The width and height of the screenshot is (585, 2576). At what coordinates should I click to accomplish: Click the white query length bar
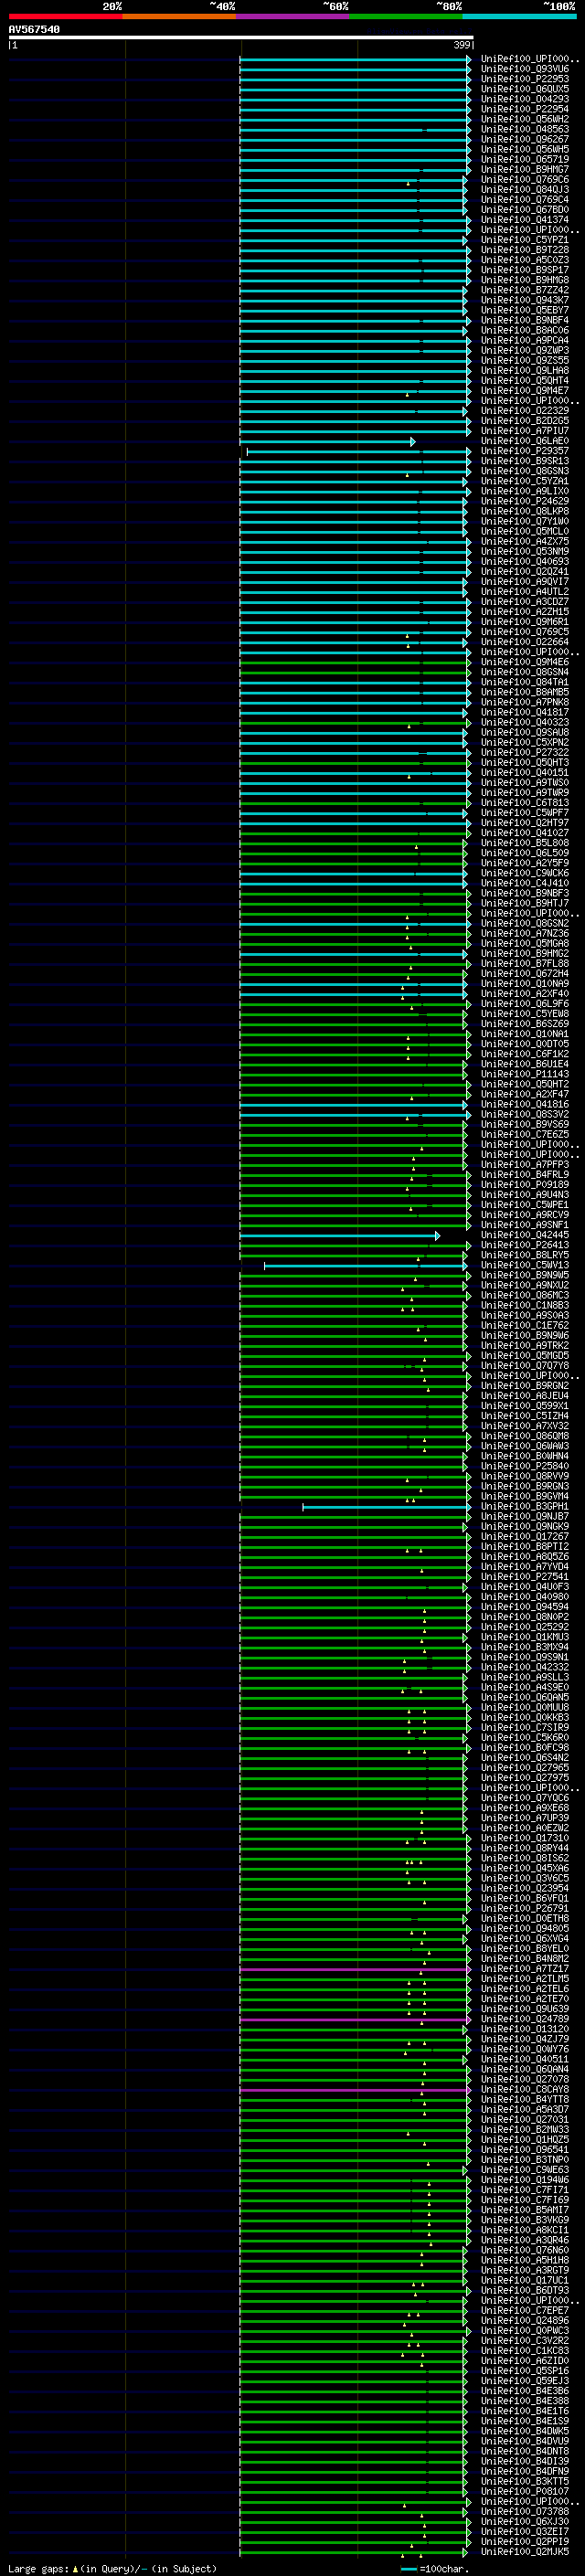click(x=241, y=37)
